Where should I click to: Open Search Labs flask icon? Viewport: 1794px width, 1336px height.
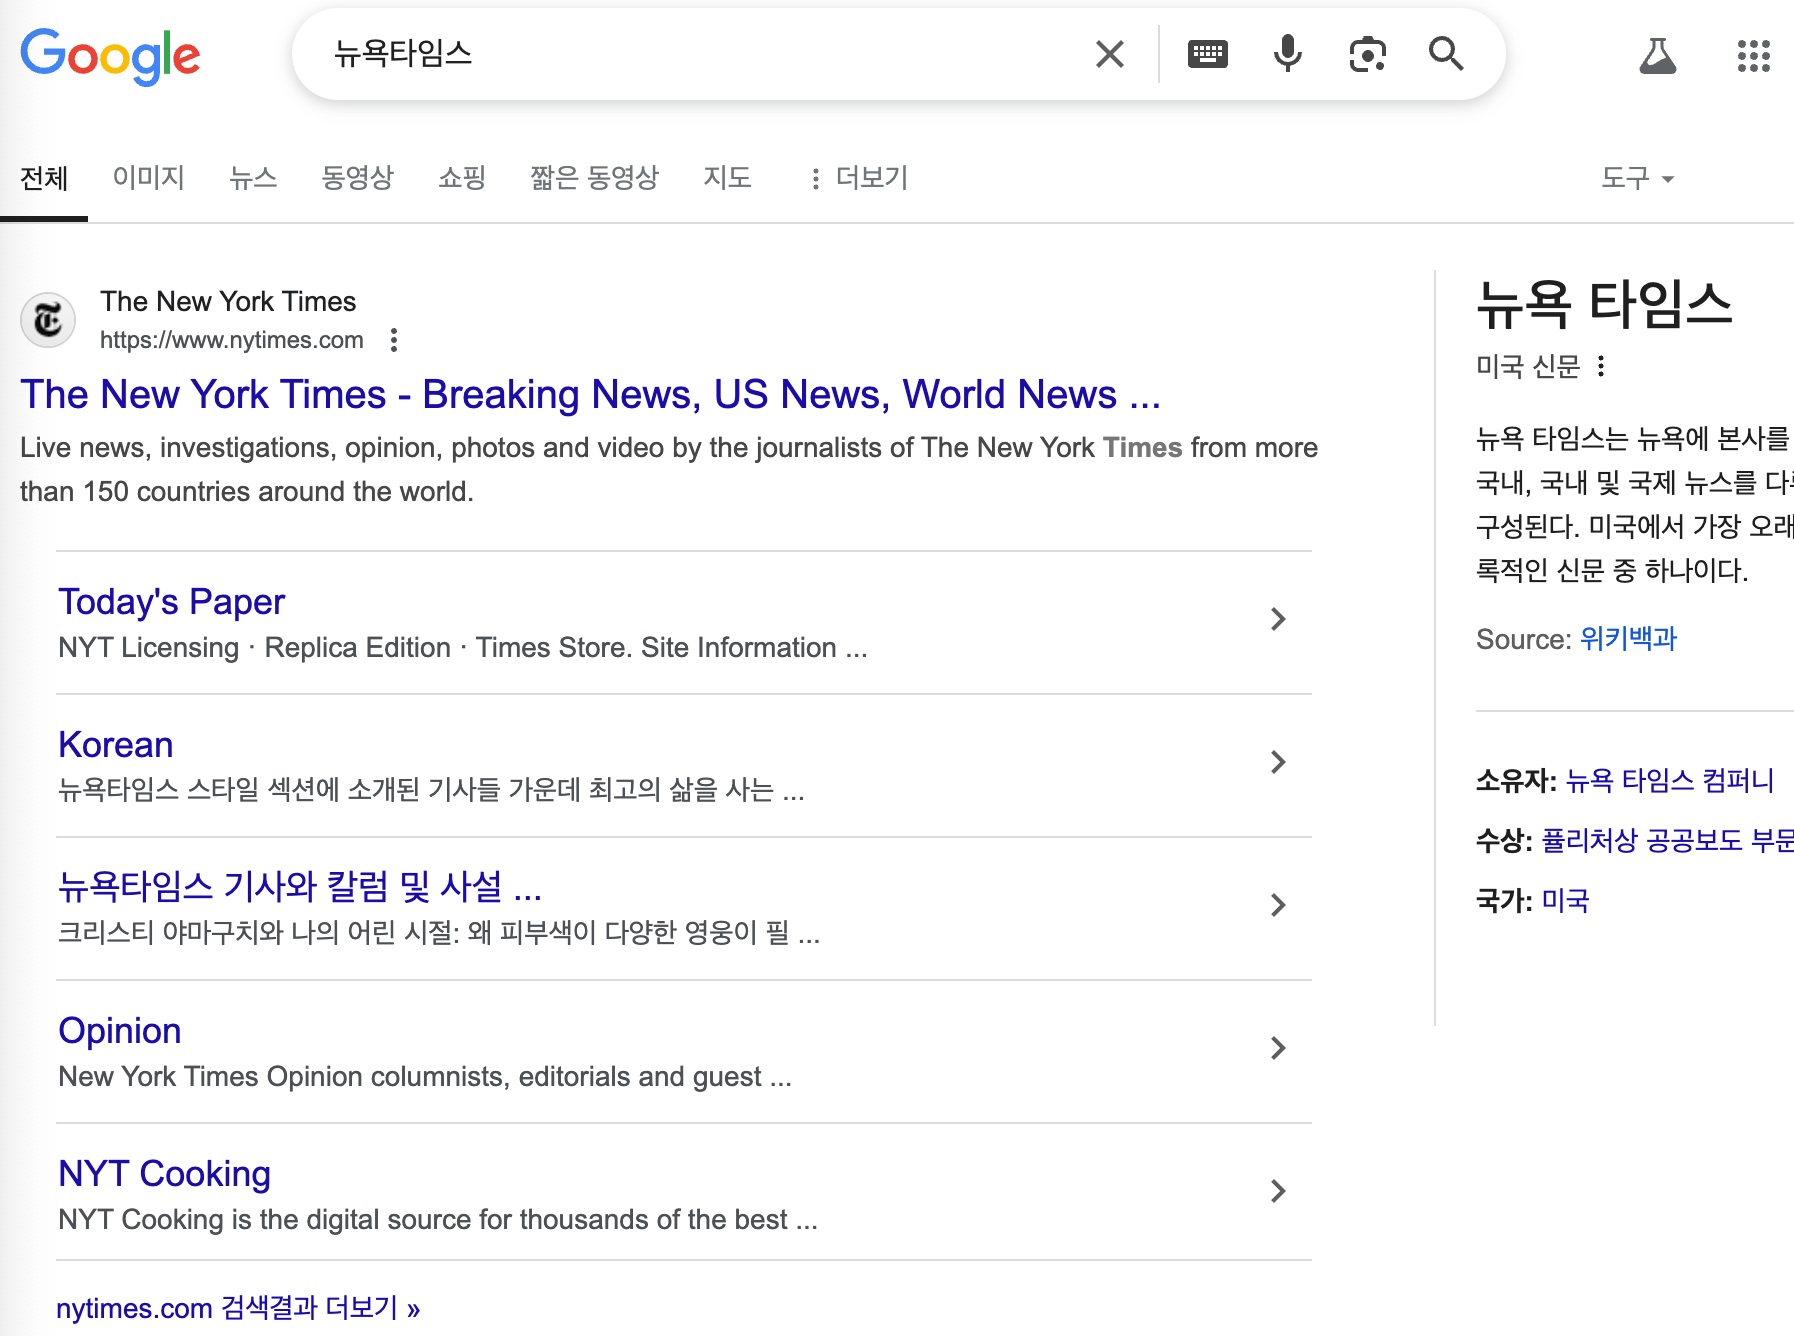pos(1658,56)
